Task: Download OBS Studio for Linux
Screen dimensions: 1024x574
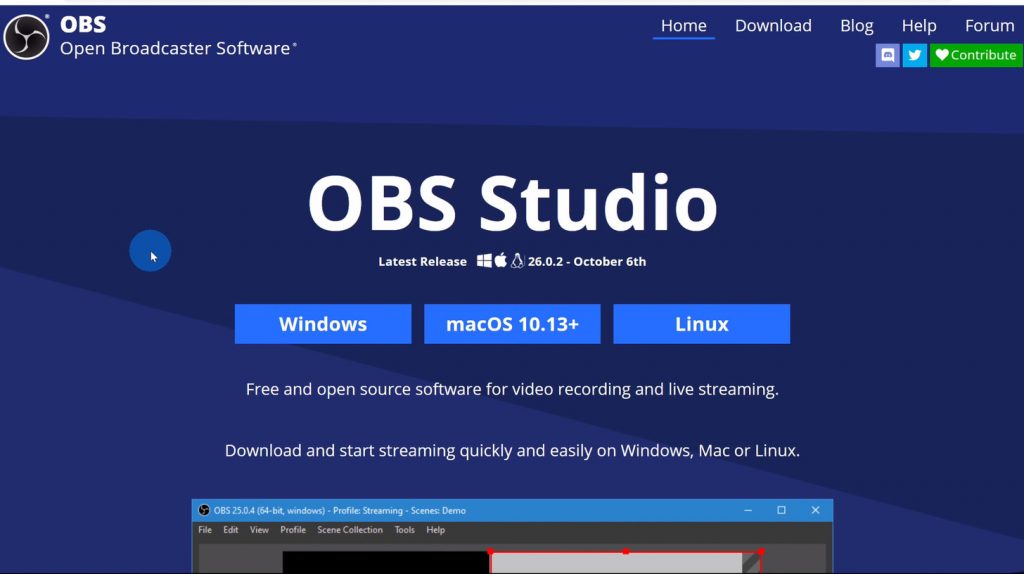Action: coord(701,324)
